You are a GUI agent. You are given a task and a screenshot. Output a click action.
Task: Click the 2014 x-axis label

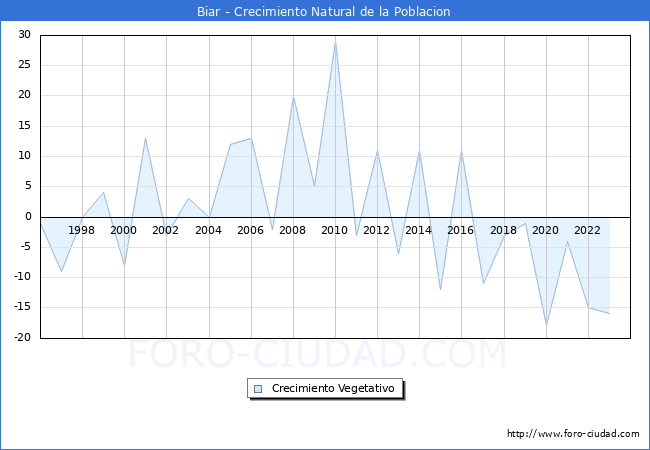click(x=418, y=230)
